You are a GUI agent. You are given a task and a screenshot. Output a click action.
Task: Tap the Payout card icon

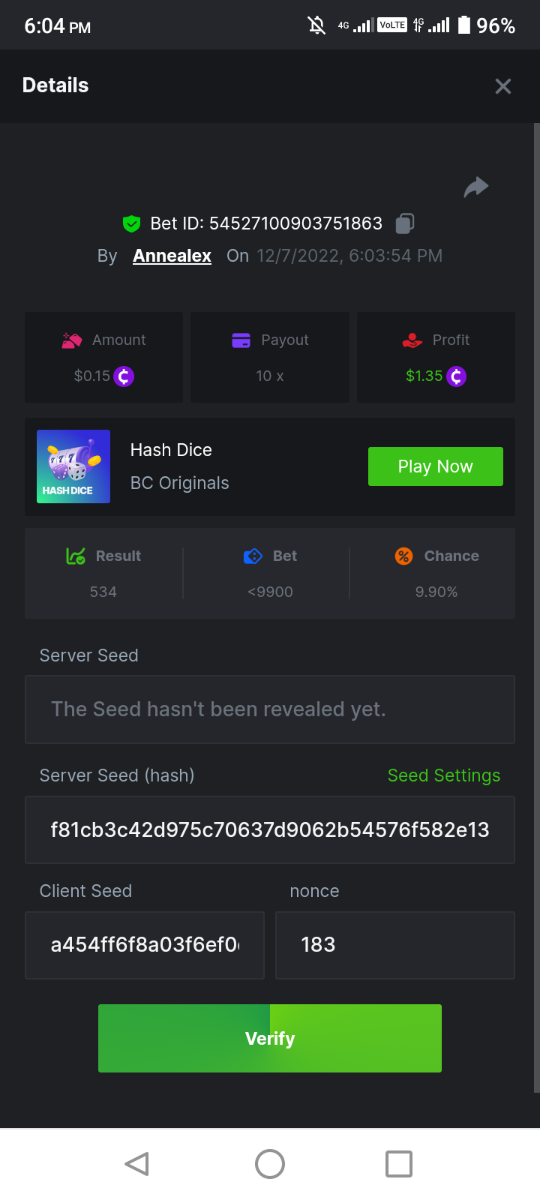coord(240,340)
